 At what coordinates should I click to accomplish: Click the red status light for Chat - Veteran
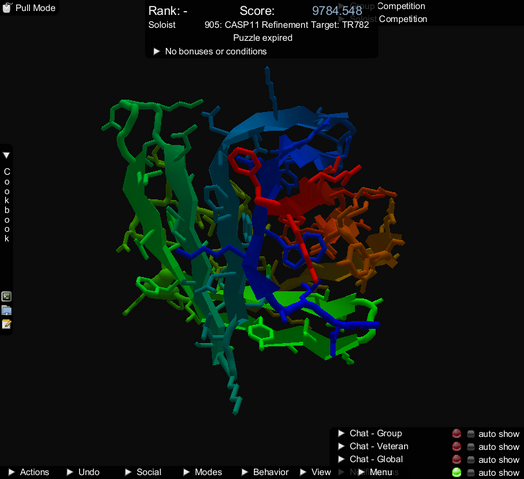pos(456,447)
